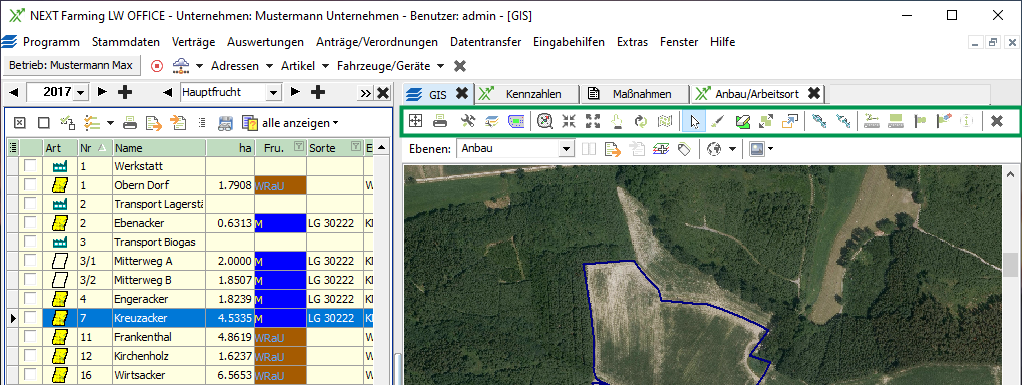The width and height of the screenshot is (1022, 385).
Task: Expand the Artikel dropdown
Action: click(x=325, y=66)
